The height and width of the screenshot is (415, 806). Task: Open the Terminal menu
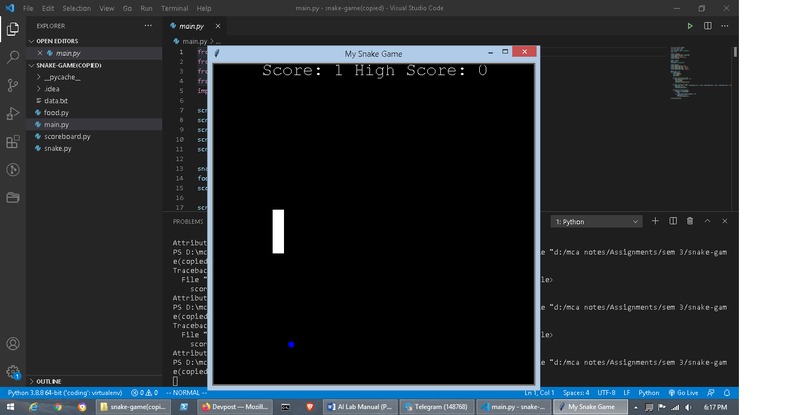(x=174, y=8)
